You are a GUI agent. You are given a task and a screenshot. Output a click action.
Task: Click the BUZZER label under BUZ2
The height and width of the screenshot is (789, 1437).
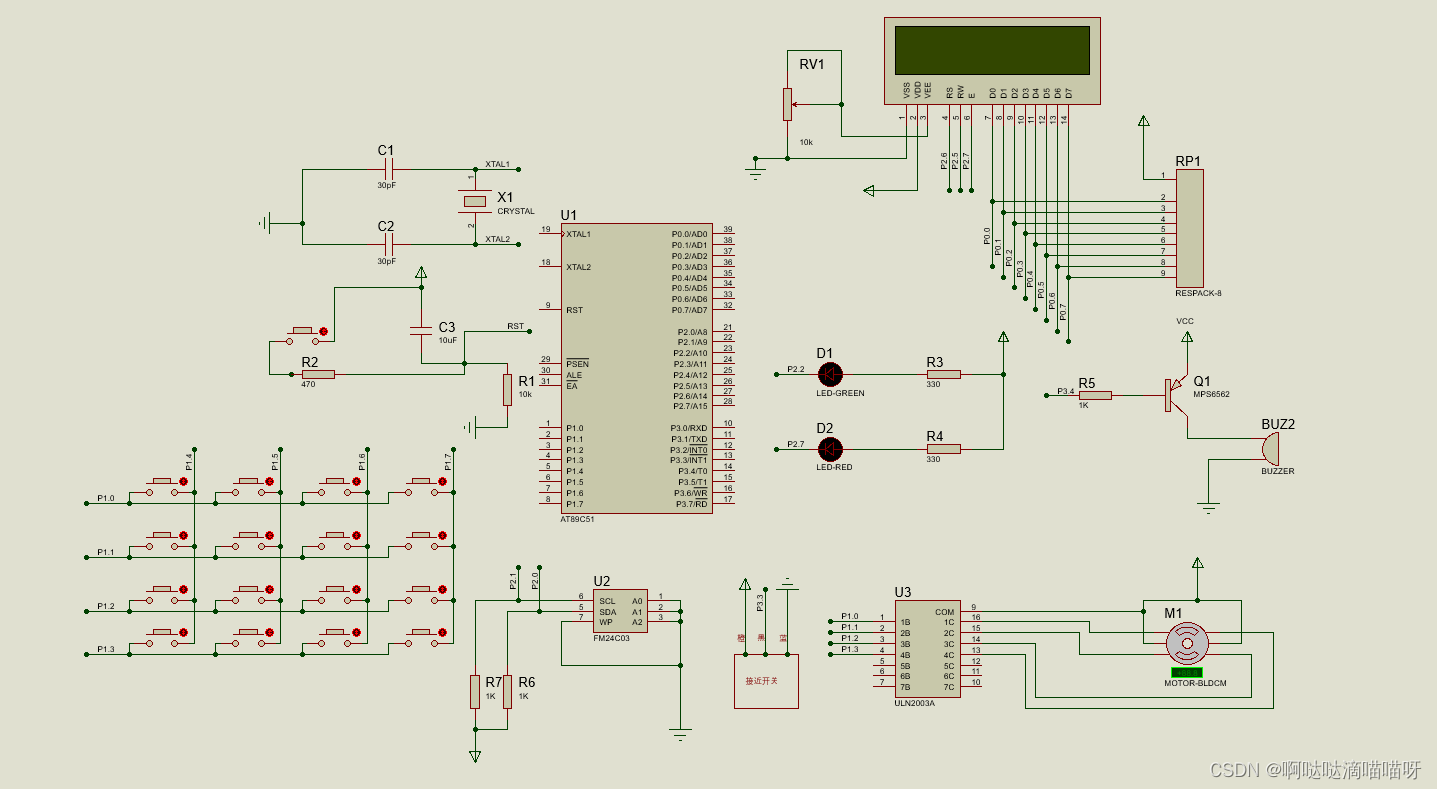point(1277,471)
